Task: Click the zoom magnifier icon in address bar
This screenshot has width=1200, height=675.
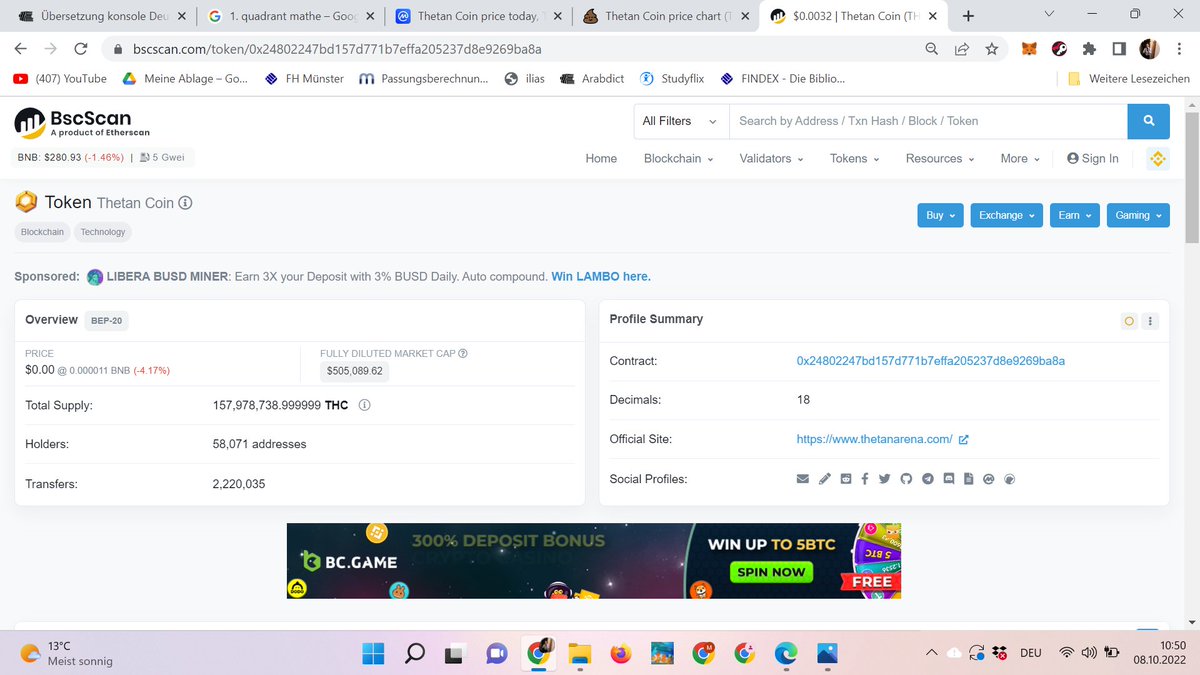Action: tap(931, 48)
